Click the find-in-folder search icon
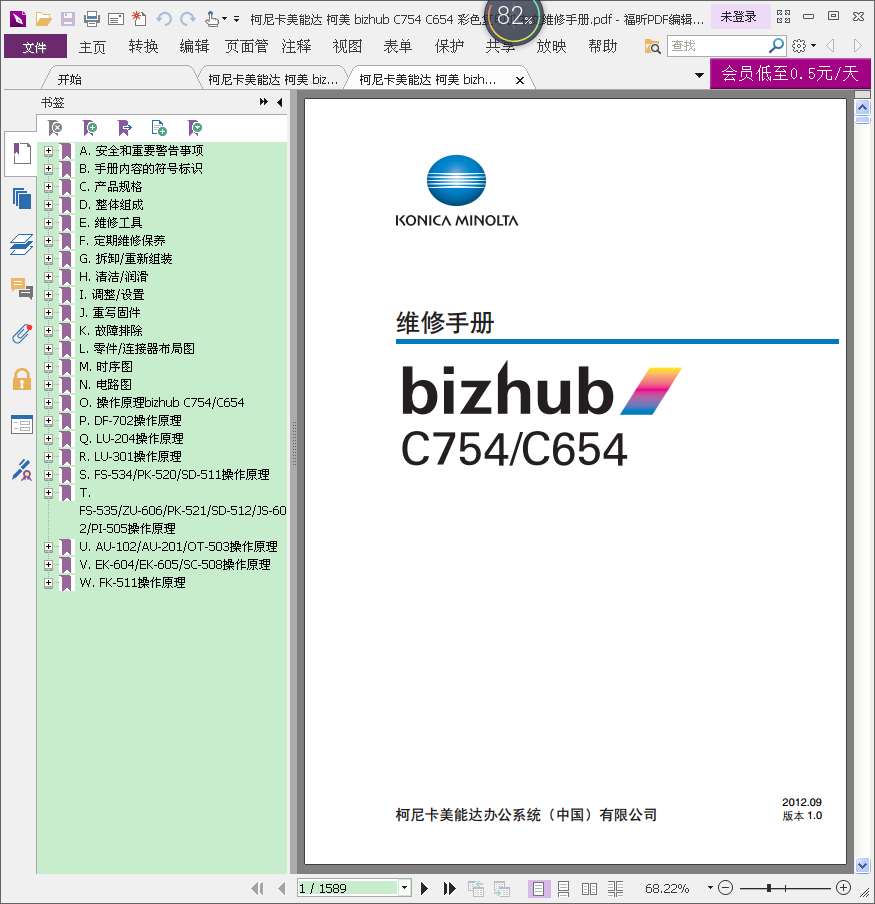This screenshot has width=875, height=904. coord(653,46)
